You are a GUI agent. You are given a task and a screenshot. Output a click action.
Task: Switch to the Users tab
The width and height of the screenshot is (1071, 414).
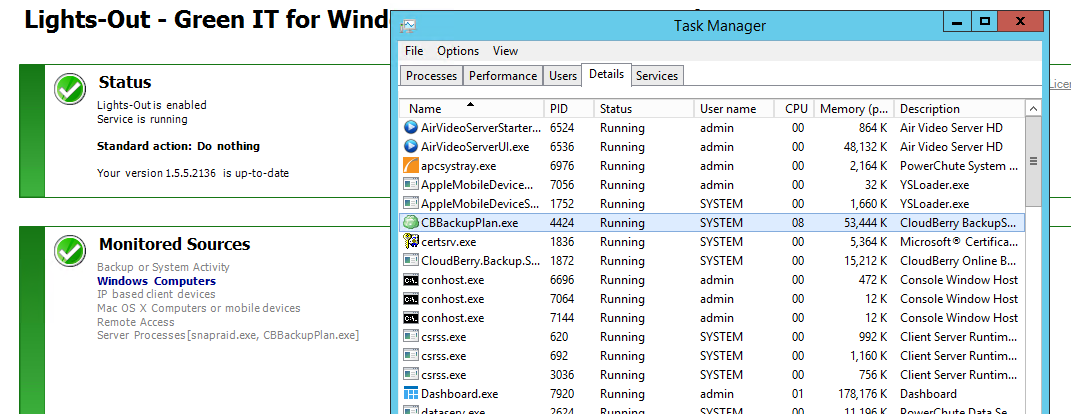[563, 76]
